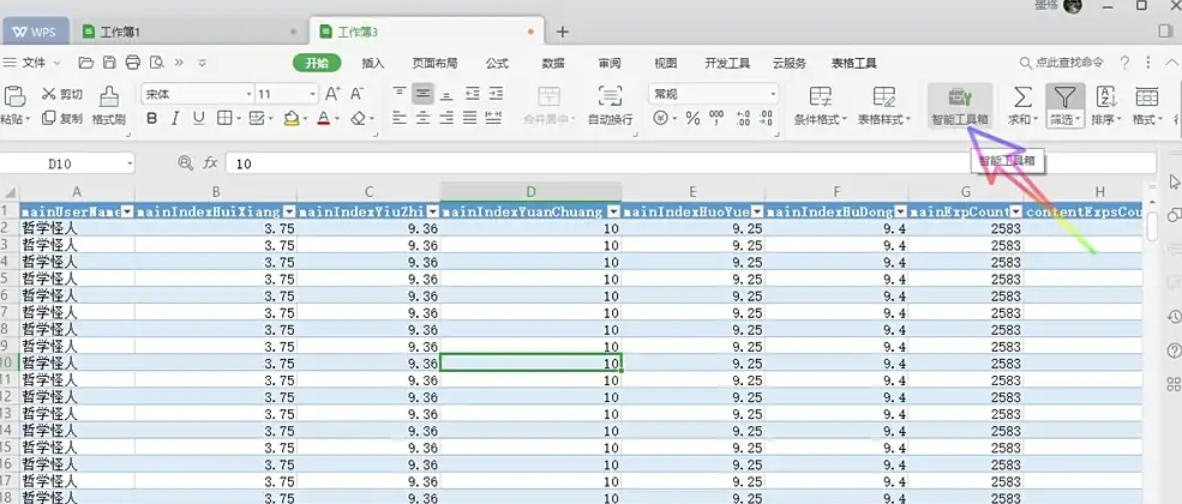Screen dimensions: 1182x504
Task: Click the 自动换行 wrap text icon
Action: [x=609, y=97]
